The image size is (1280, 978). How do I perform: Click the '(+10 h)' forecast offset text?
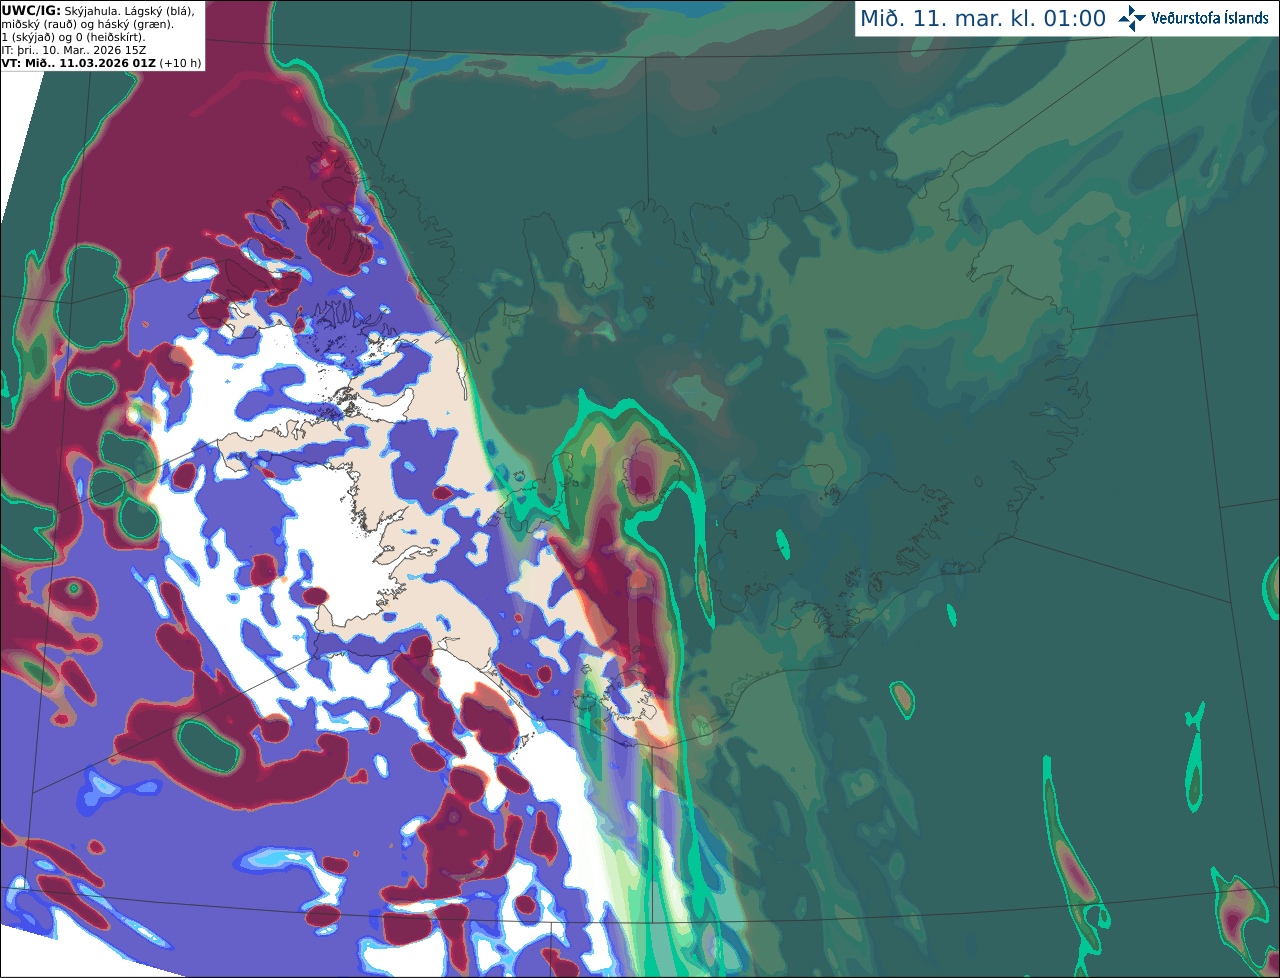tap(181, 63)
